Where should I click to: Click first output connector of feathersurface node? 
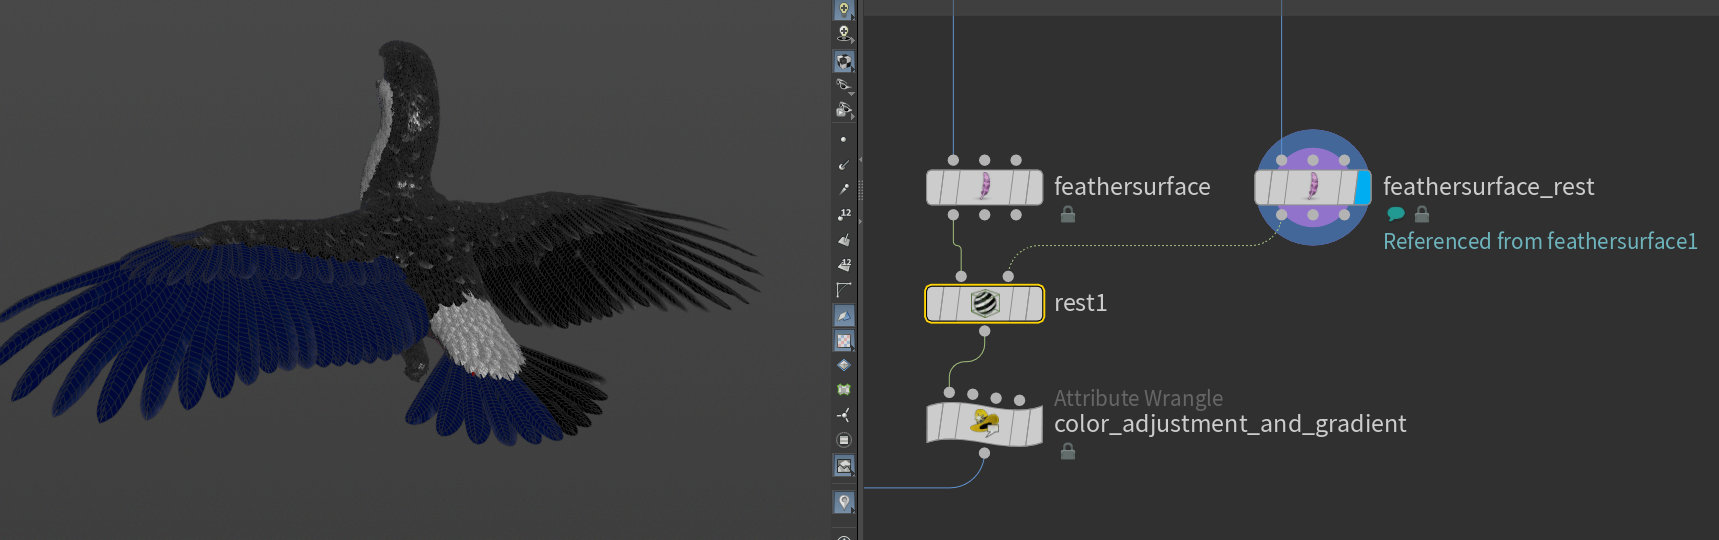[x=953, y=215]
